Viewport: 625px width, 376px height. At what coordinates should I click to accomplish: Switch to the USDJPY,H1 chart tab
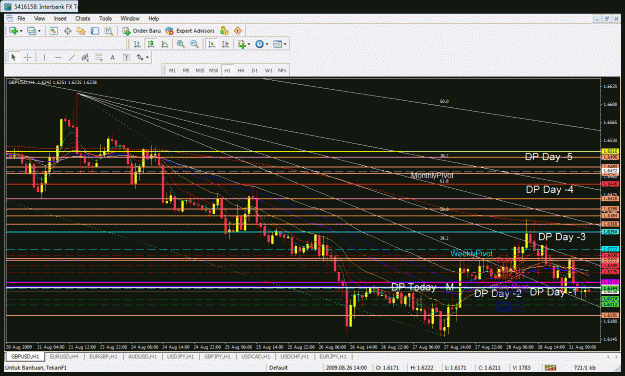[x=180, y=356]
